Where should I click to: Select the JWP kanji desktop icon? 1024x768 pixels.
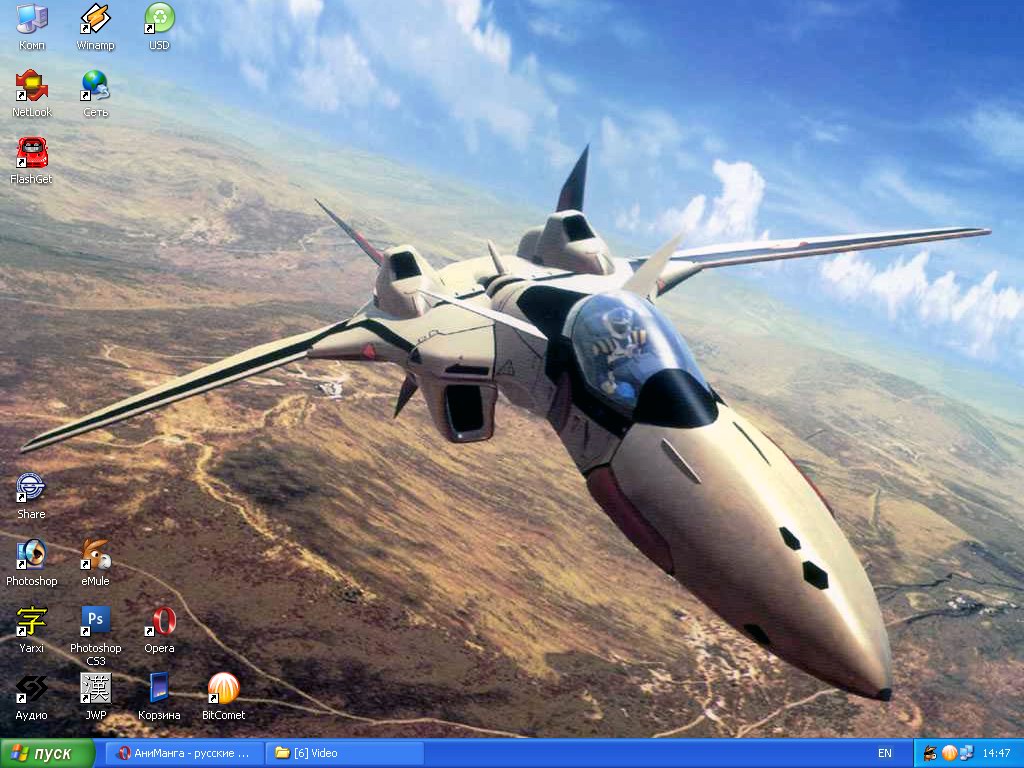[95, 689]
